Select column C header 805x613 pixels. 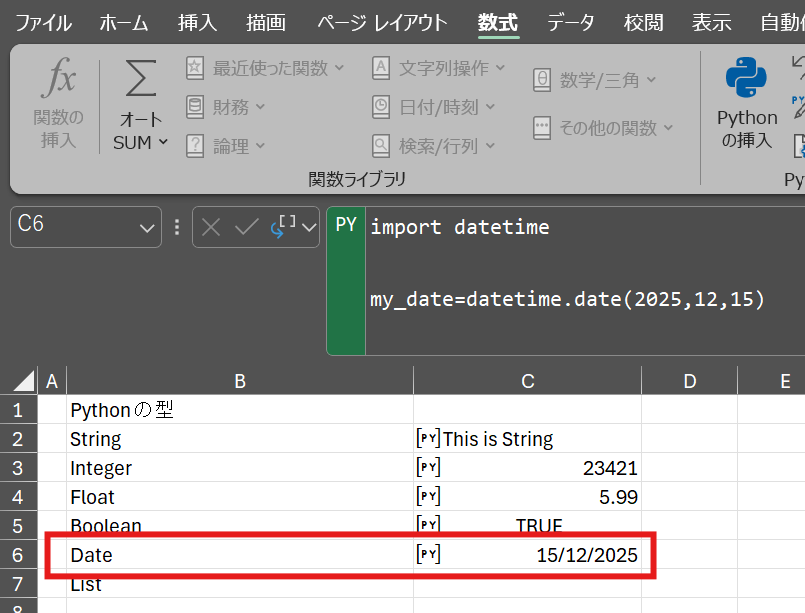pyautogui.click(x=528, y=381)
